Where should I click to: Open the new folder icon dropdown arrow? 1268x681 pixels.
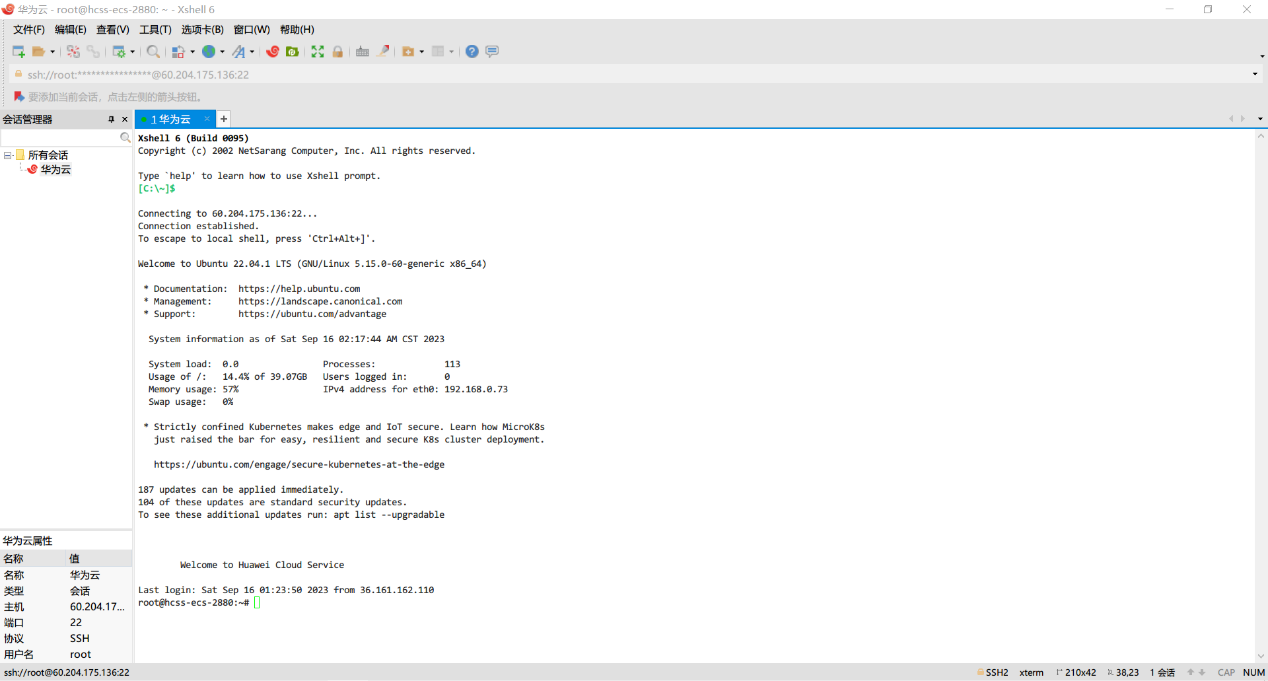[422, 52]
